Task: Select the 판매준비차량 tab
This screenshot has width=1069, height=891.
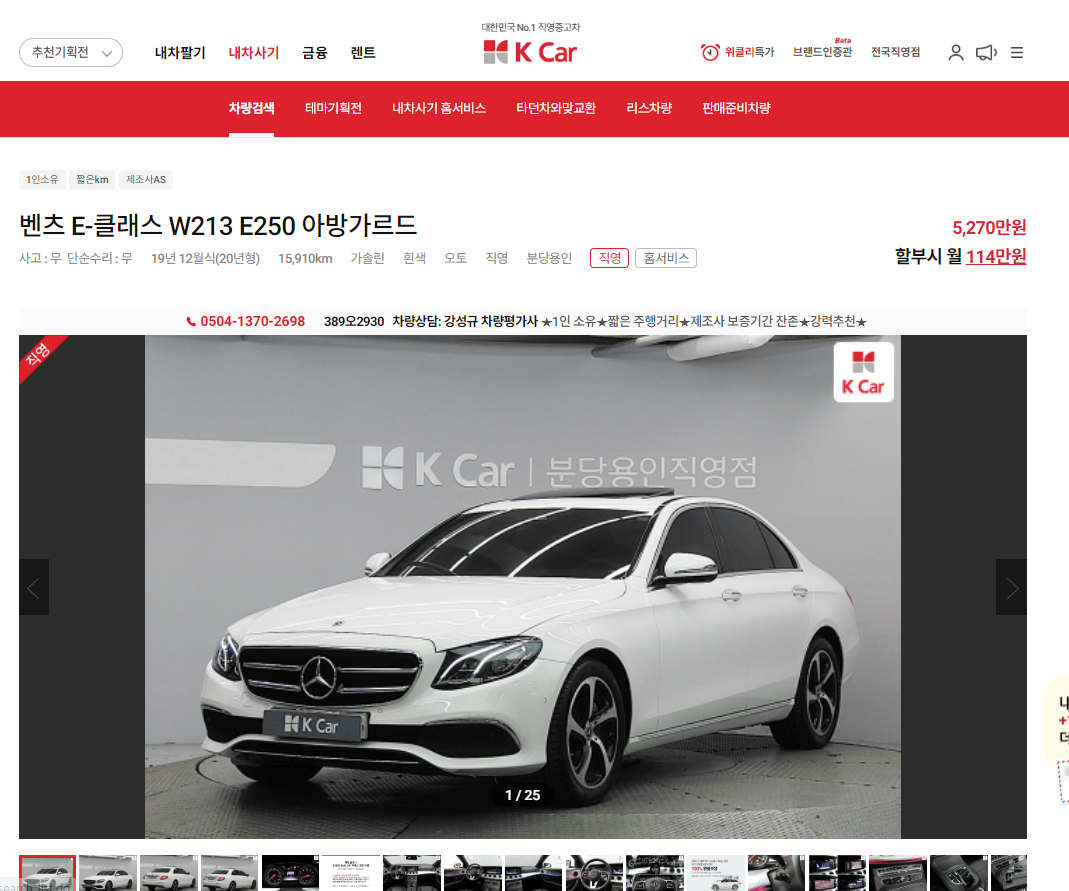Action: click(736, 108)
